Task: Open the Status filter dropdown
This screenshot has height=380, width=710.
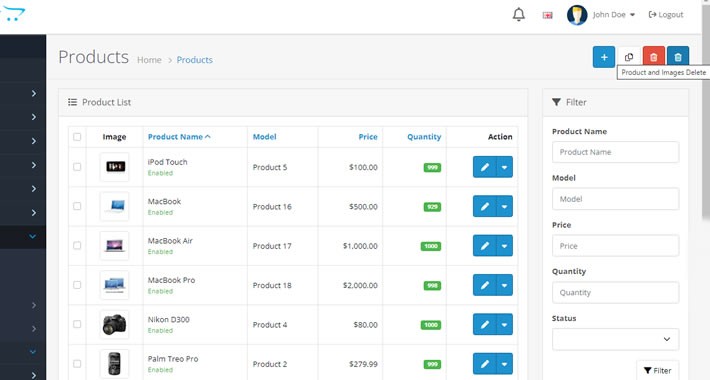Action: [615, 339]
